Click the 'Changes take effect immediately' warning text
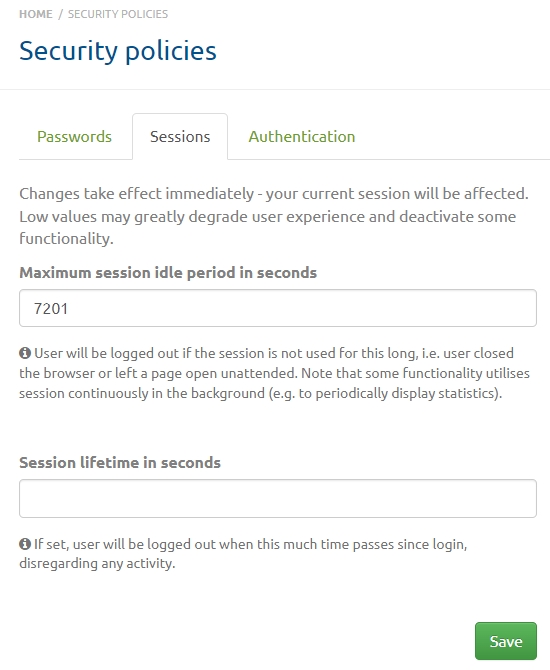This screenshot has height=670, width=550. [274, 216]
